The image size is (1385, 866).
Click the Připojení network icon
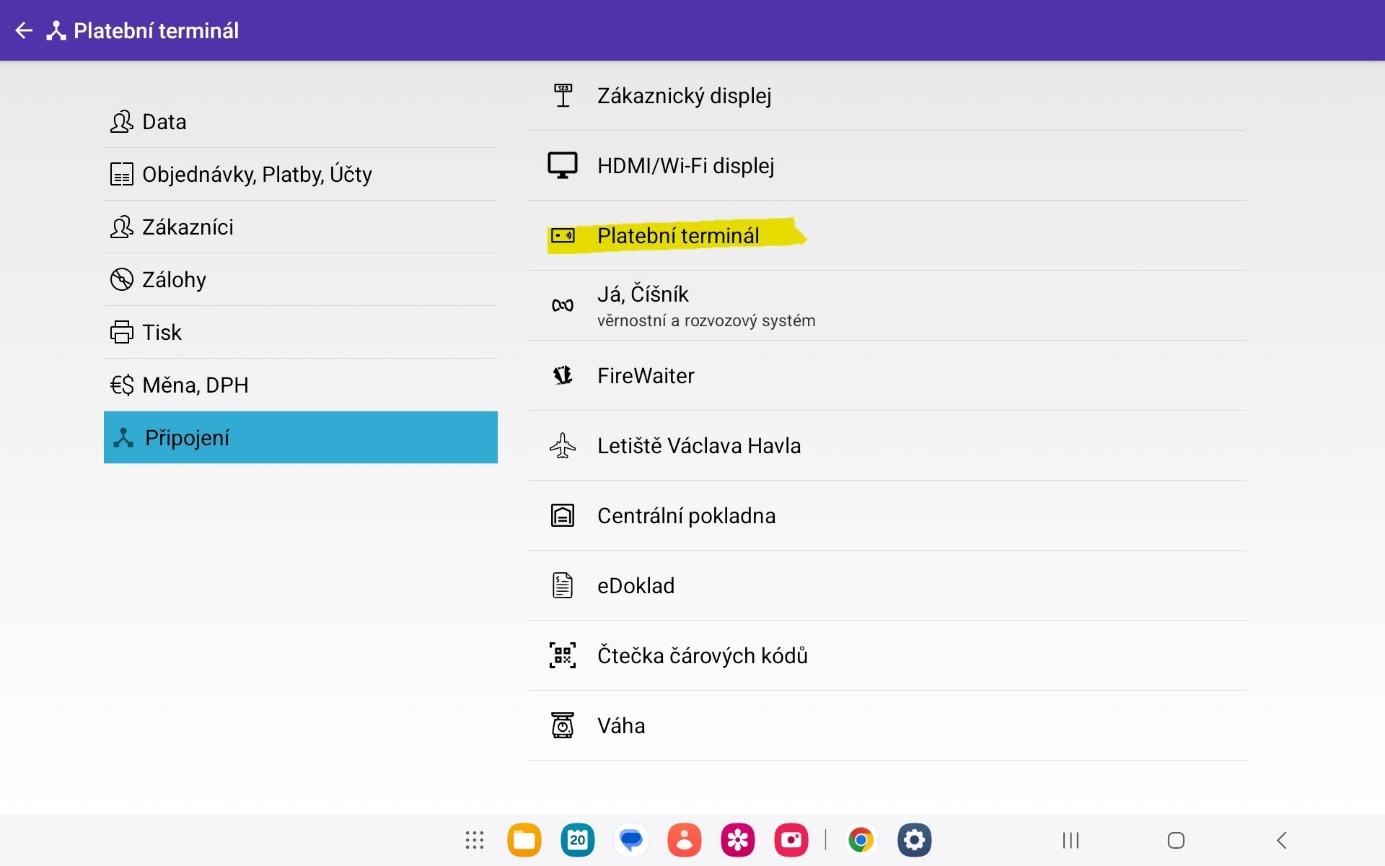click(x=123, y=438)
